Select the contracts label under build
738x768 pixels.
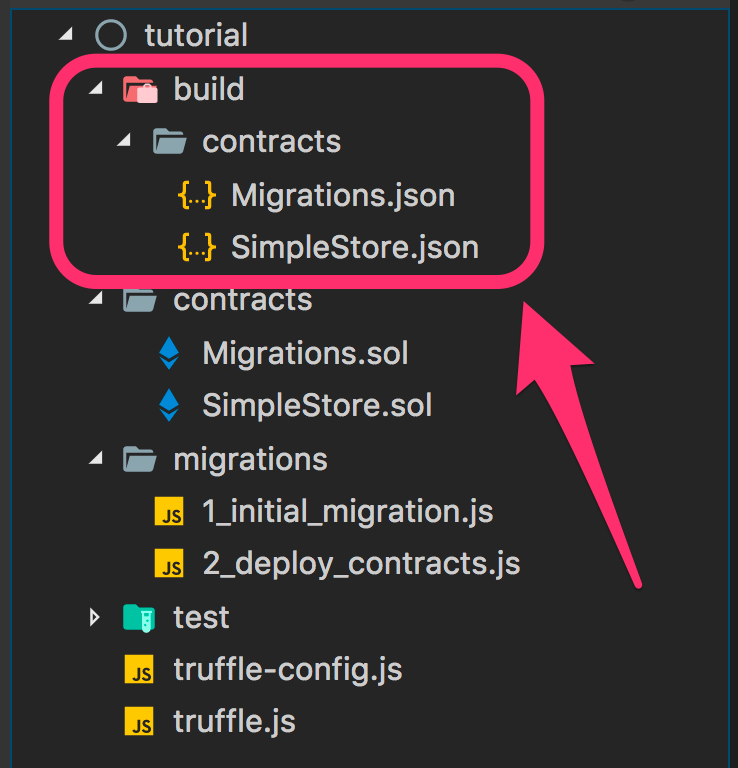pyautogui.click(x=271, y=142)
